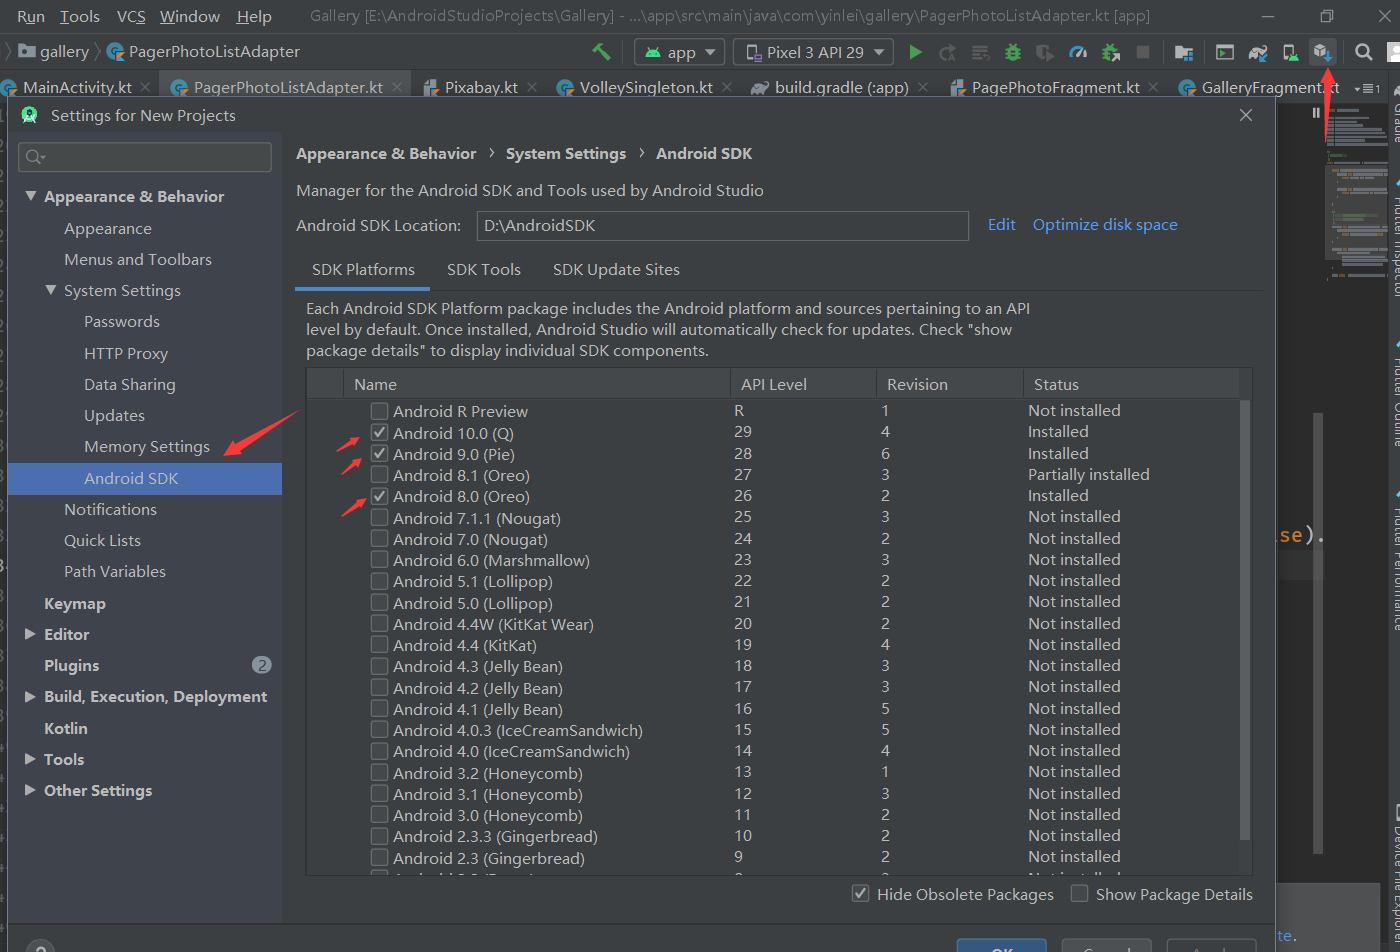The height and width of the screenshot is (952, 1400).
Task: Click the SDK platforms table vertical scrollbar
Action: click(x=1245, y=620)
